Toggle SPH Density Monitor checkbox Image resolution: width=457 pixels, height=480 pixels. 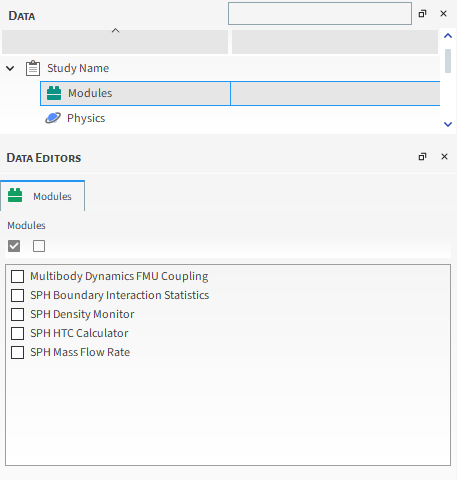tap(17, 314)
